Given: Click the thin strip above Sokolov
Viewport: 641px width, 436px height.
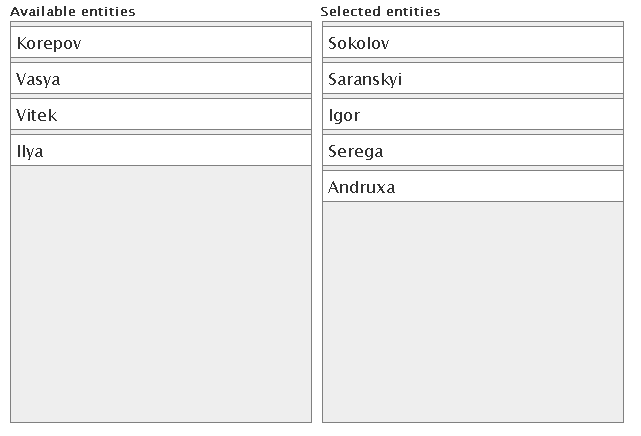Looking at the screenshot, I should [471, 24].
